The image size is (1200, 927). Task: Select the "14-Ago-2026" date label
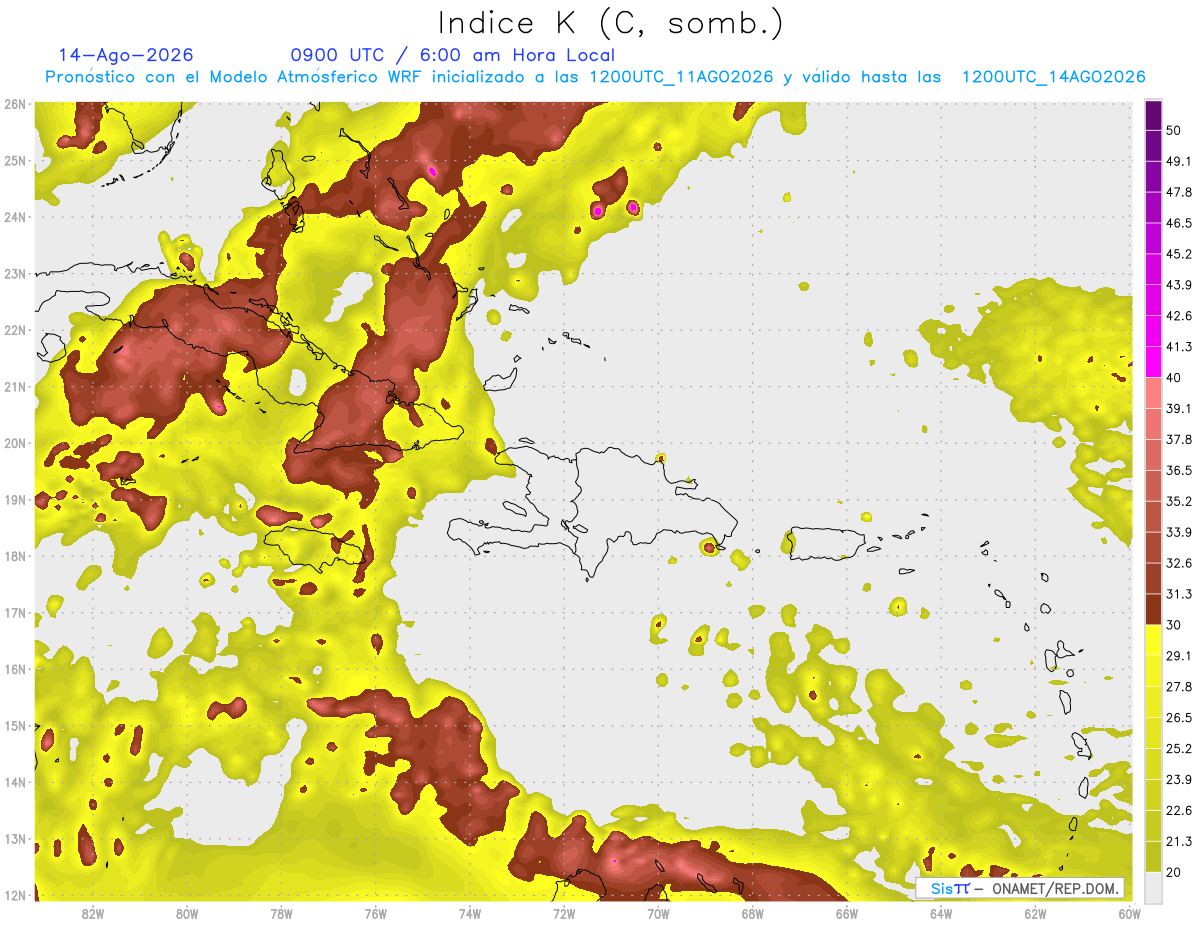126,55
